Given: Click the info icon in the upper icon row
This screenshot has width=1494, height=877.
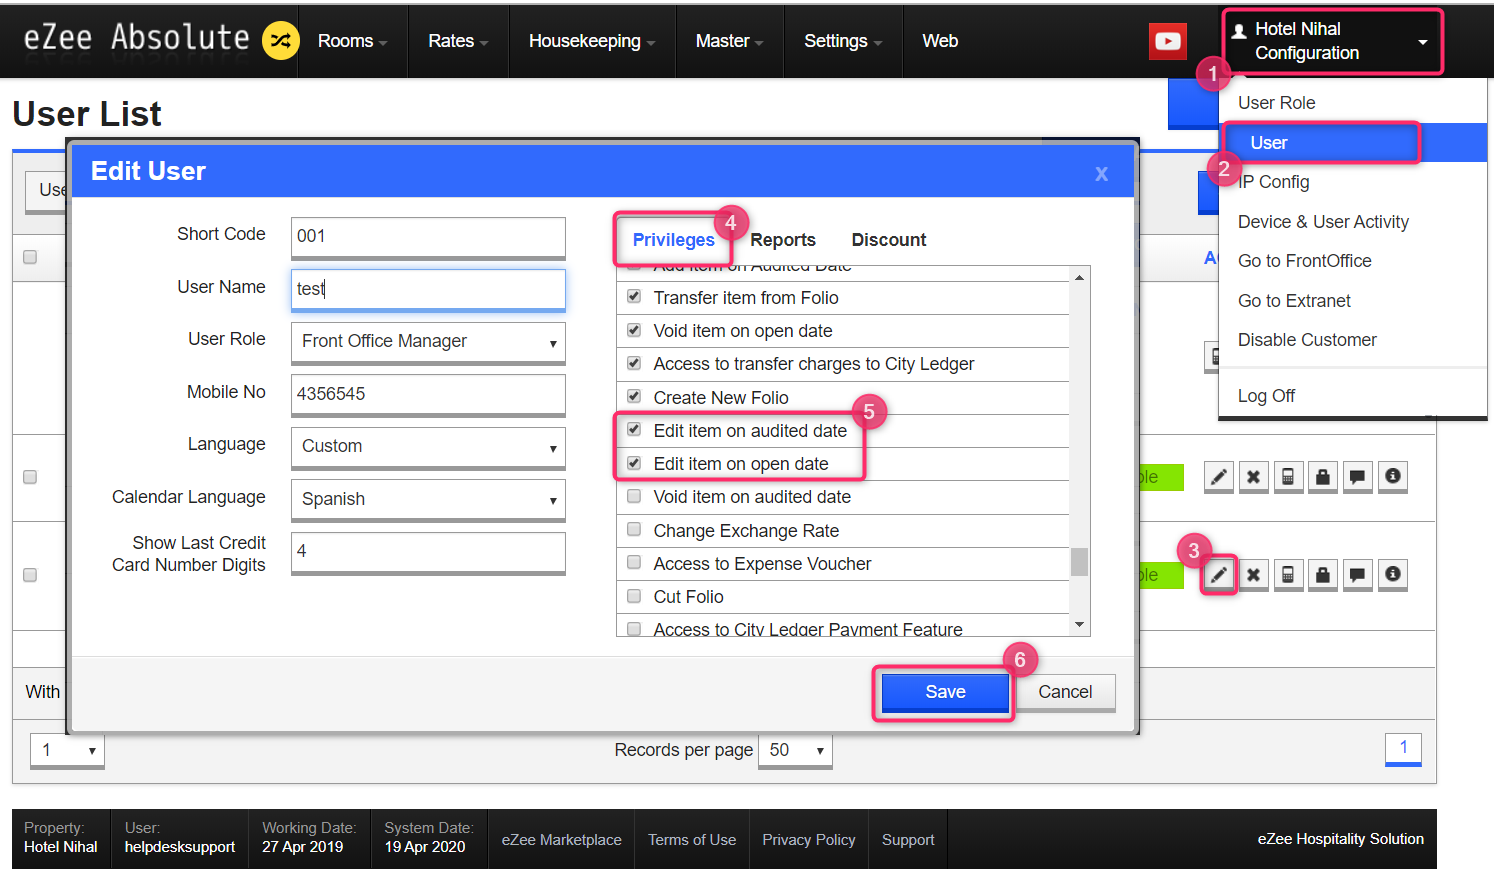Looking at the screenshot, I should click(x=1392, y=477).
